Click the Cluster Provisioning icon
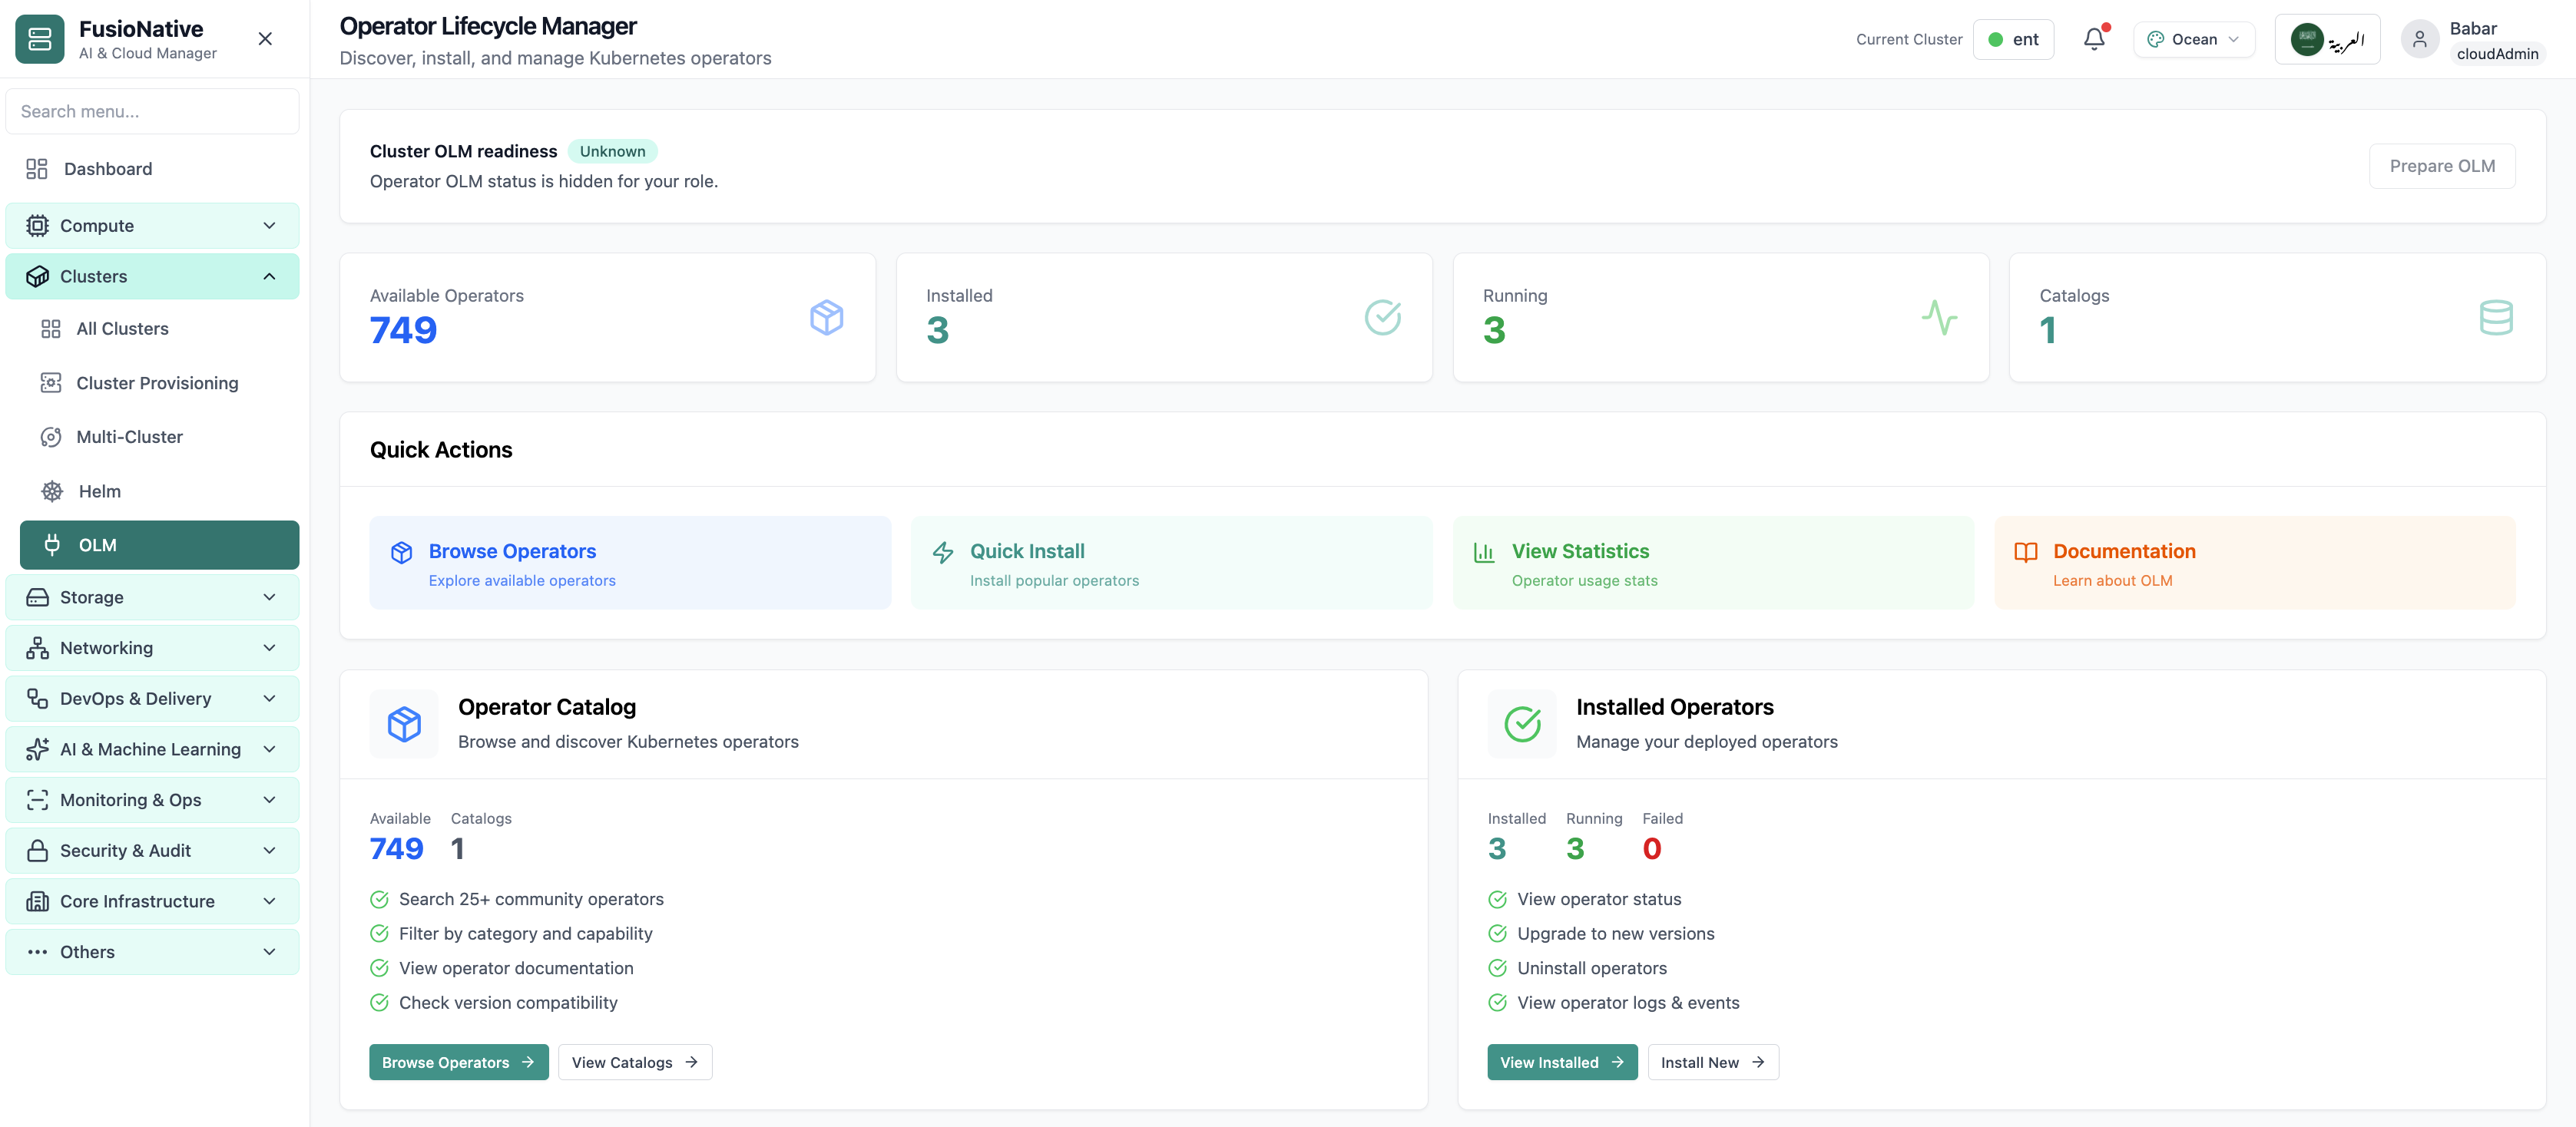This screenshot has width=2576, height=1127. 51,383
